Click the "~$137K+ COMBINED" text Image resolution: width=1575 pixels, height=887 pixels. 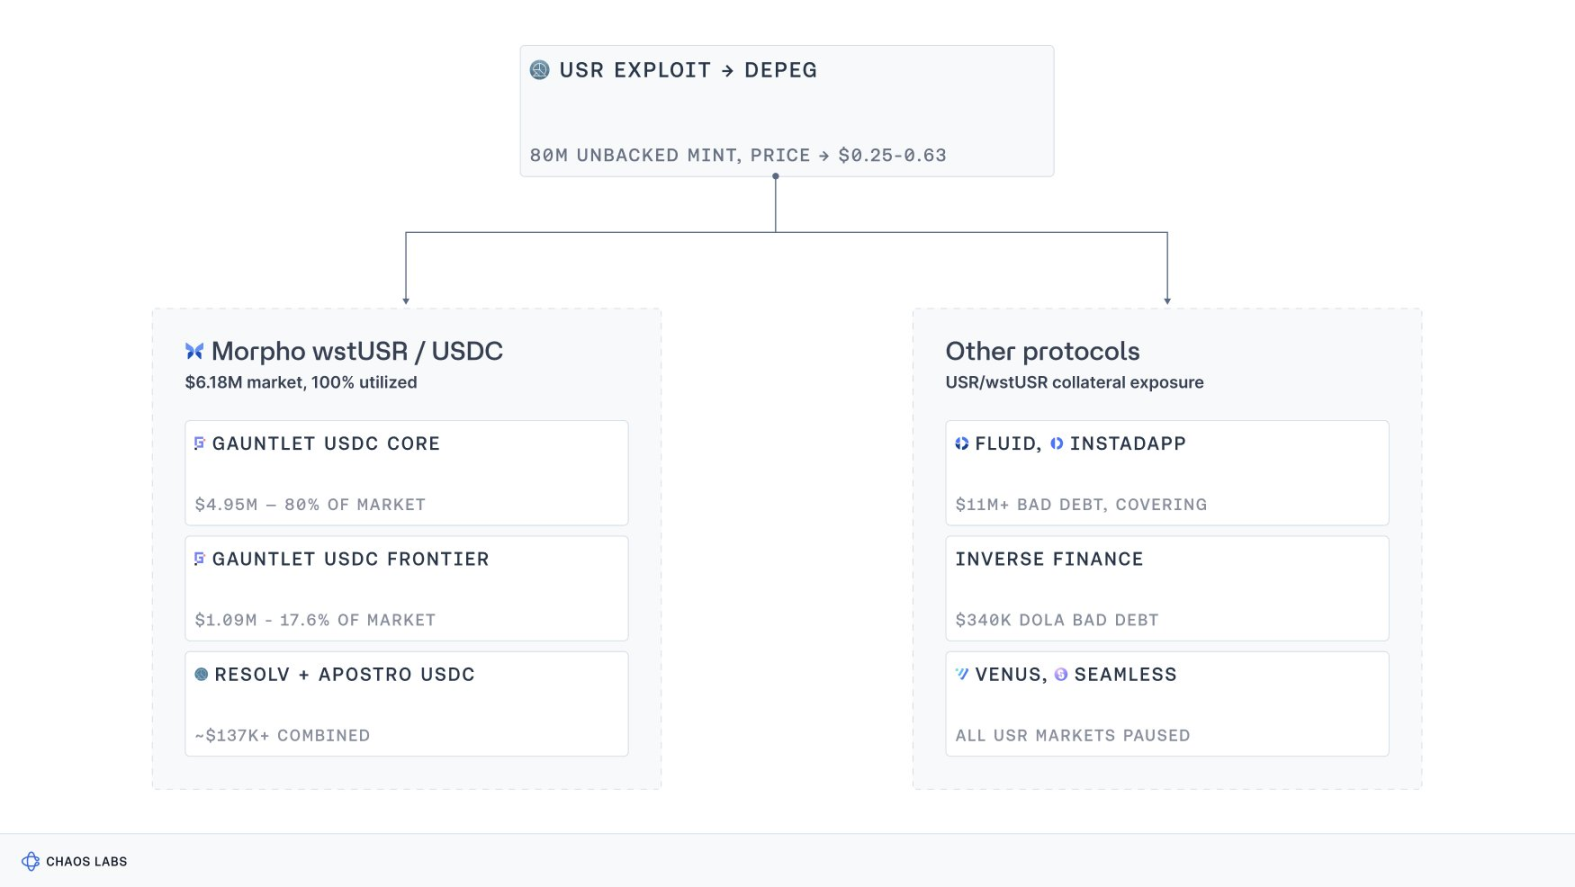point(282,735)
